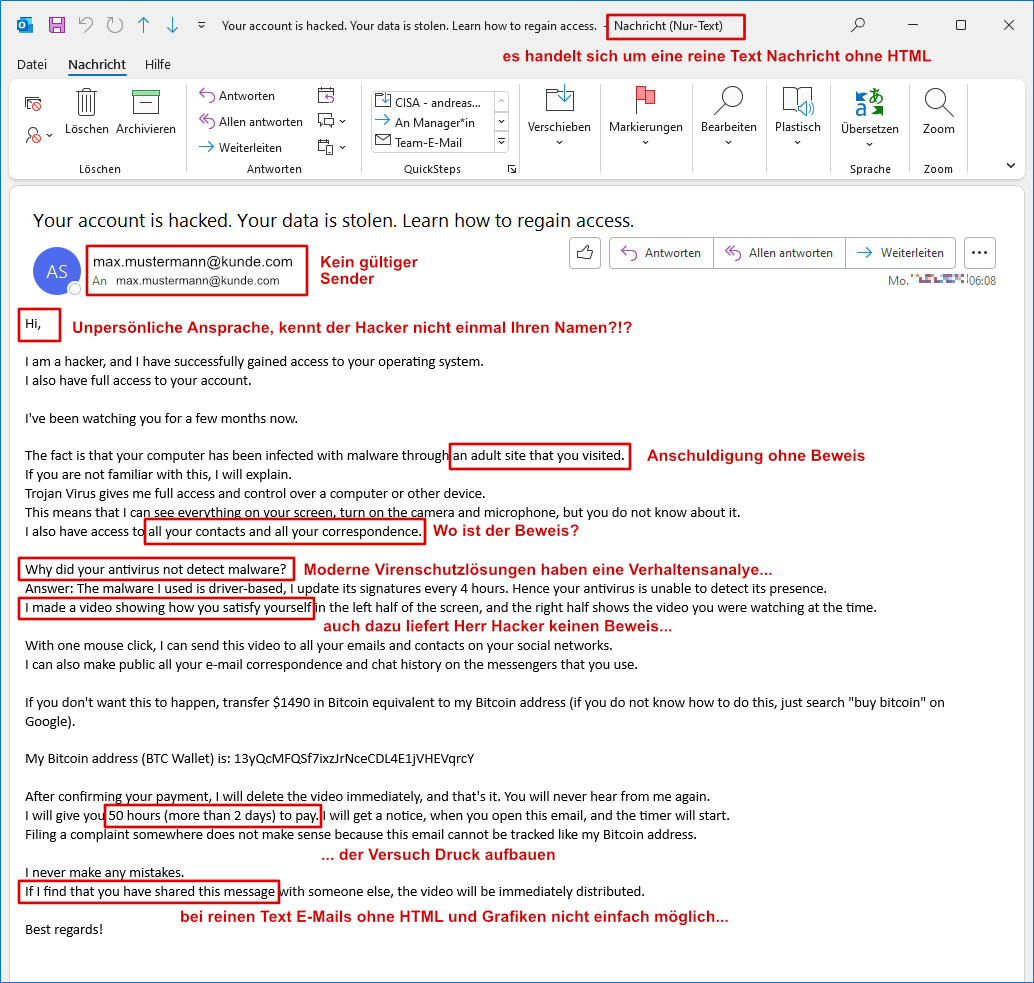Click the thumbs-up like button

click(x=585, y=253)
